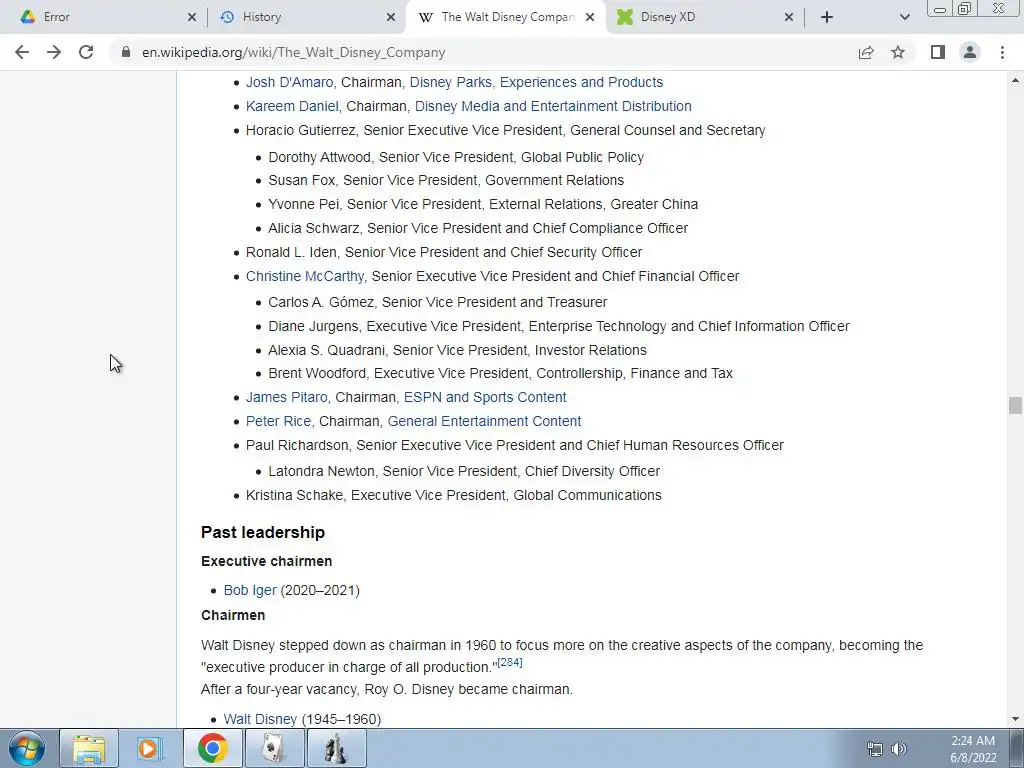Screen dimensions: 1024x768
Task: Reload the Wikipedia page
Action: tap(86, 52)
